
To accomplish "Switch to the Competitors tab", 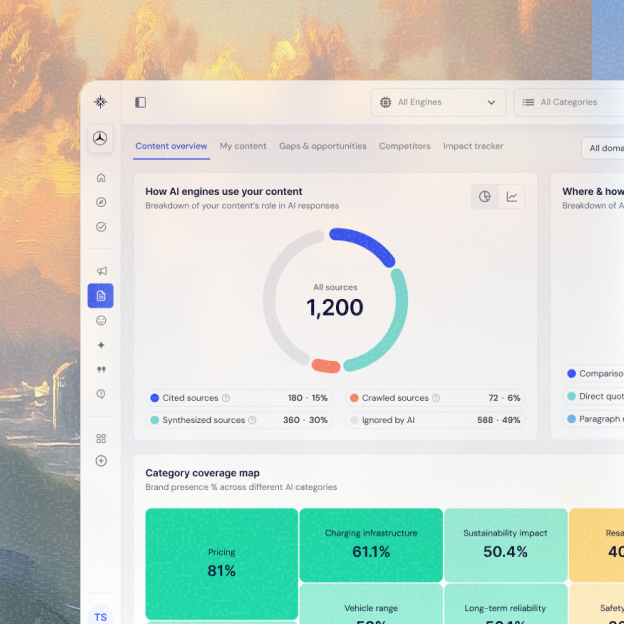I will 405,146.
